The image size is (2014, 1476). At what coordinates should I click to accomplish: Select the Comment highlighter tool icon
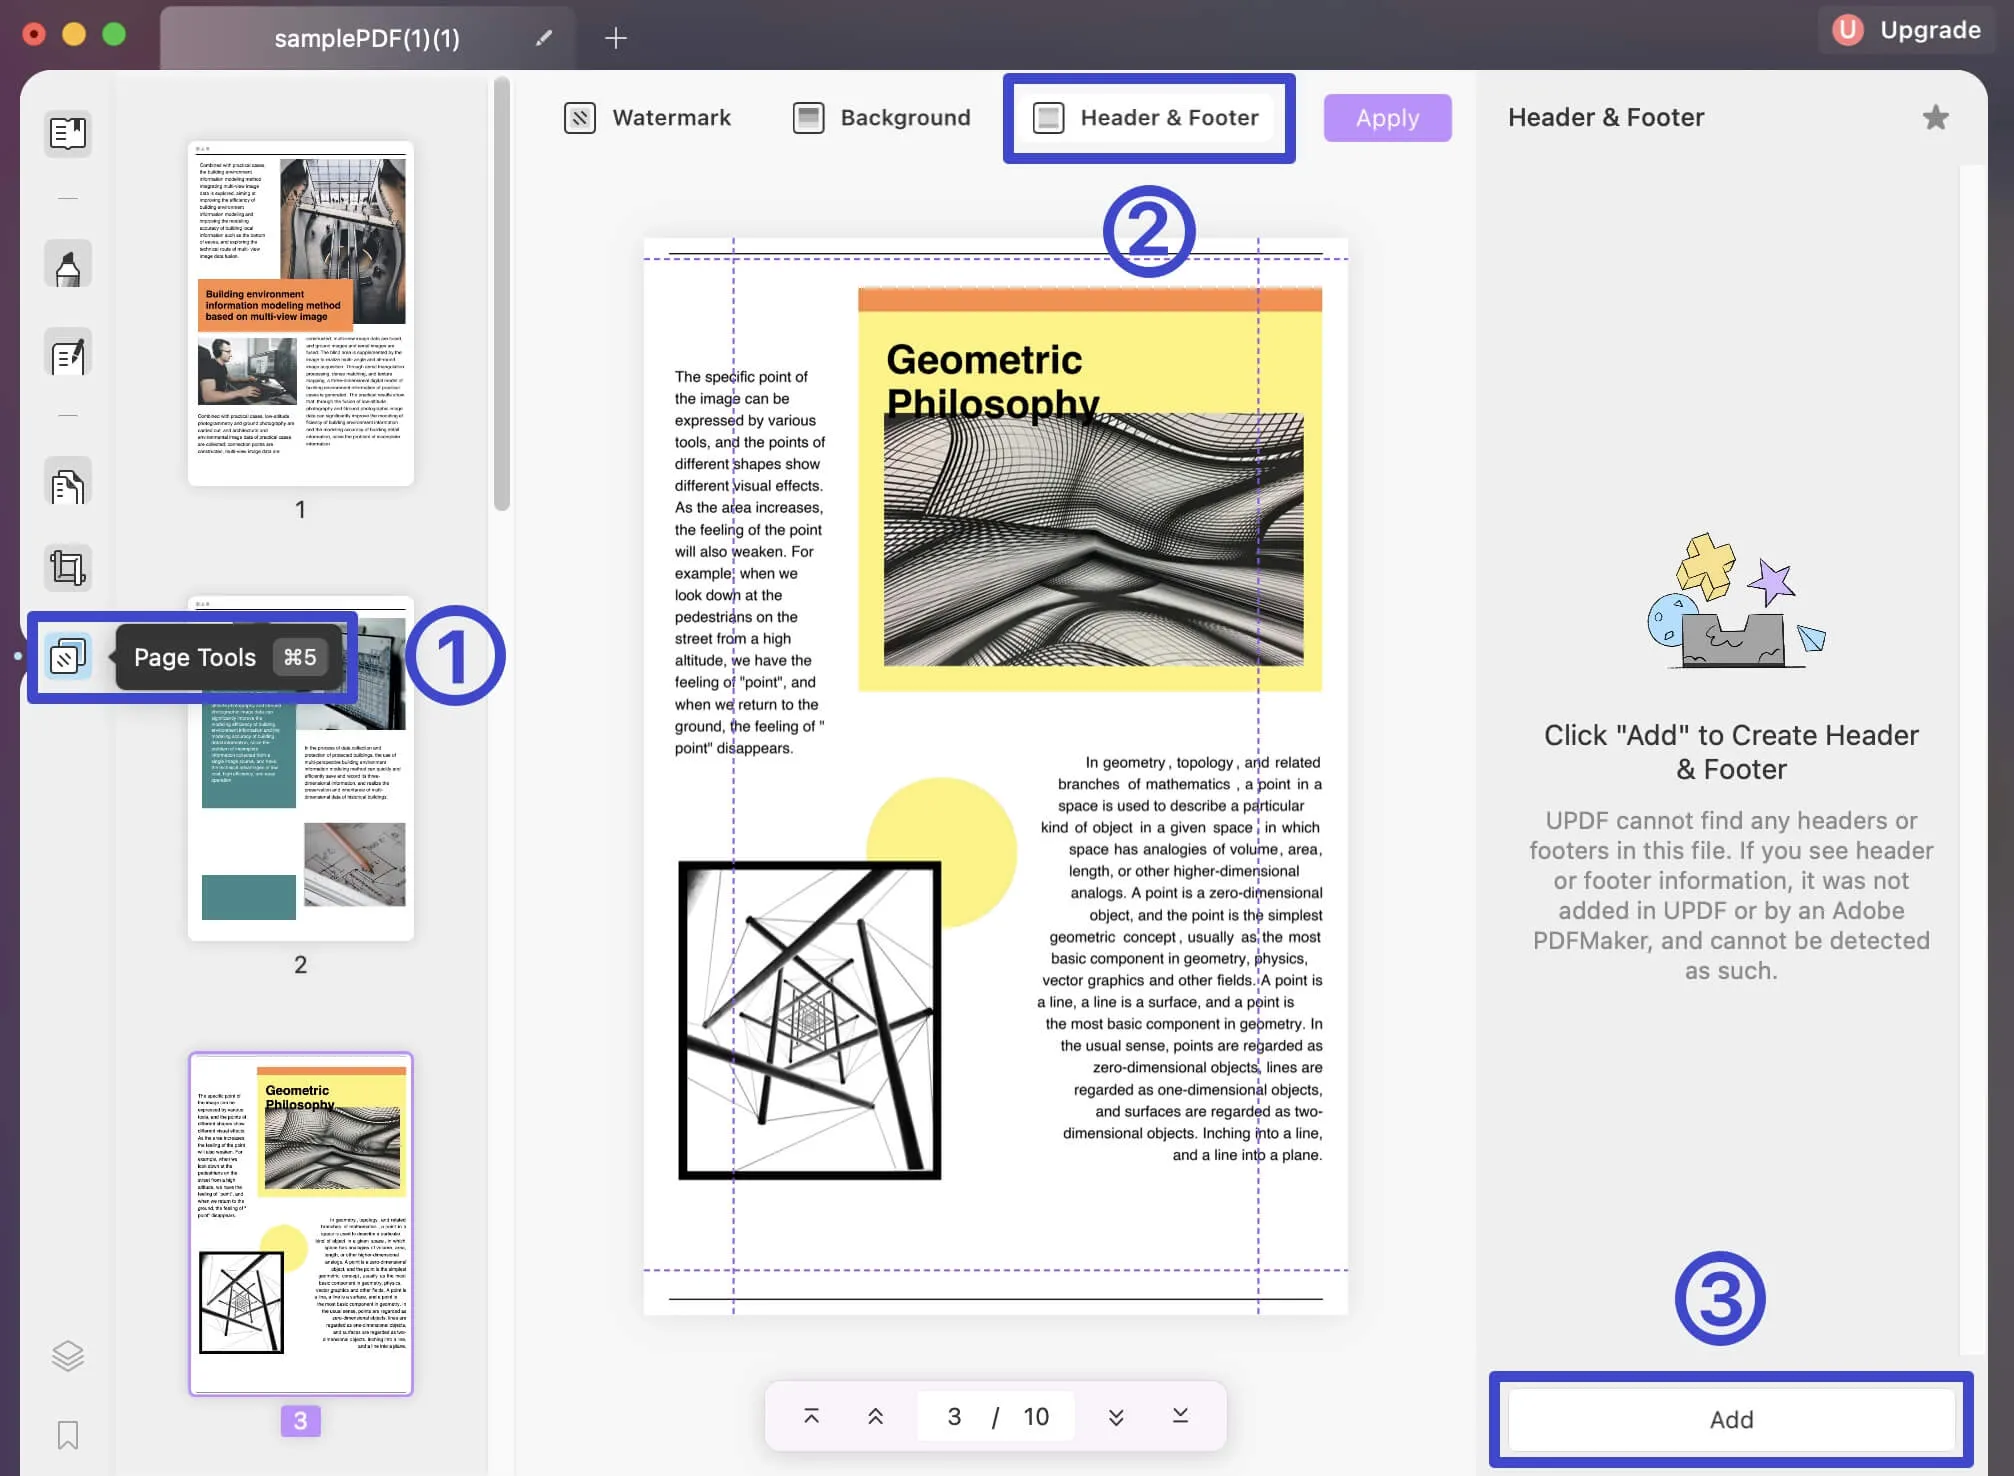[x=67, y=266]
